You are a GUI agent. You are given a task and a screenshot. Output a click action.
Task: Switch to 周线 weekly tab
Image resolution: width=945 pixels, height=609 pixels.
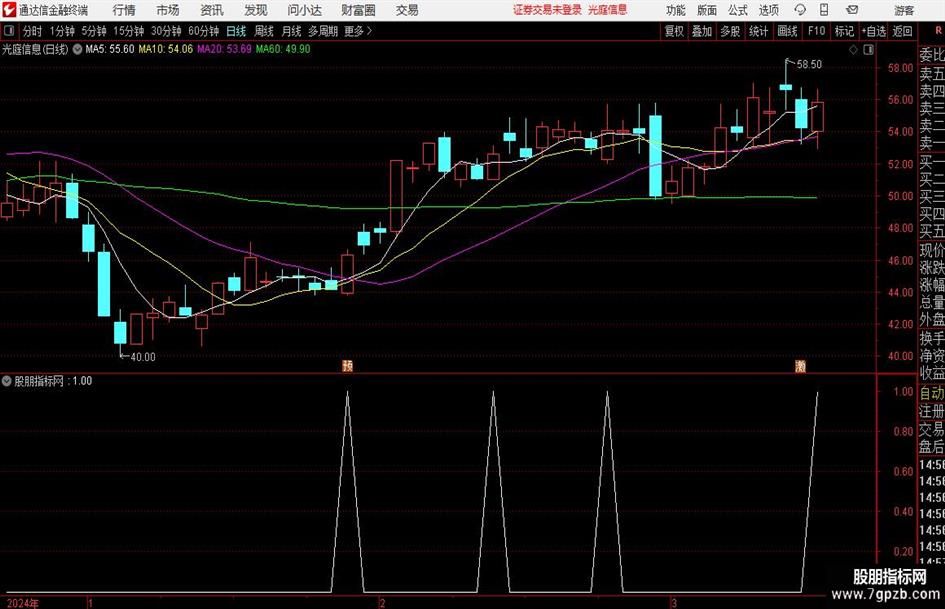pyautogui.click(x=263, y=31)
